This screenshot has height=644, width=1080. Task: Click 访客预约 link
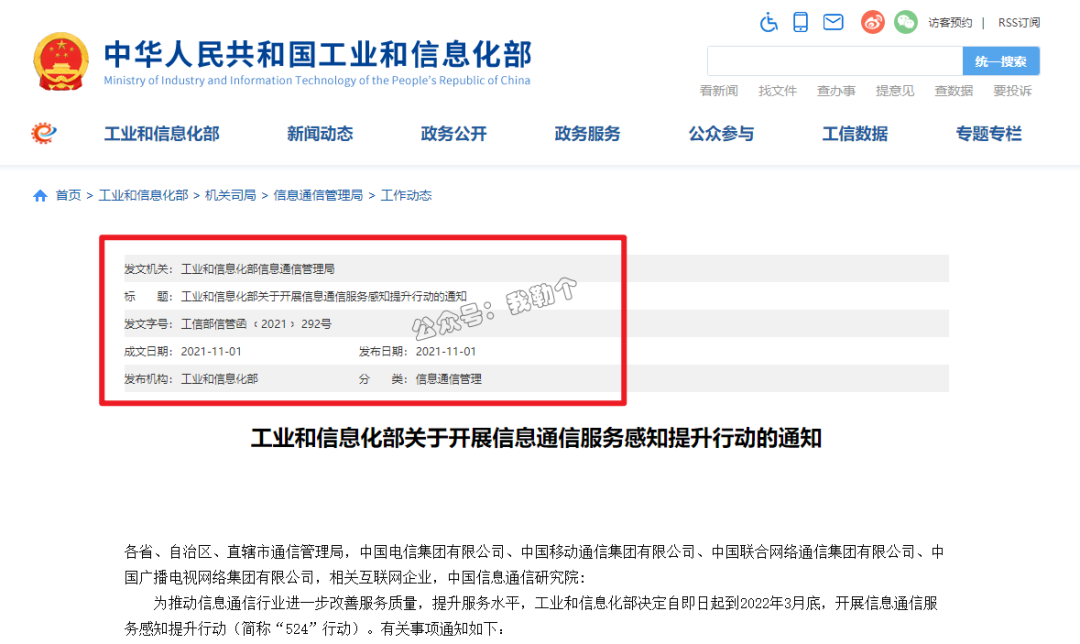[x=950, y=23]
